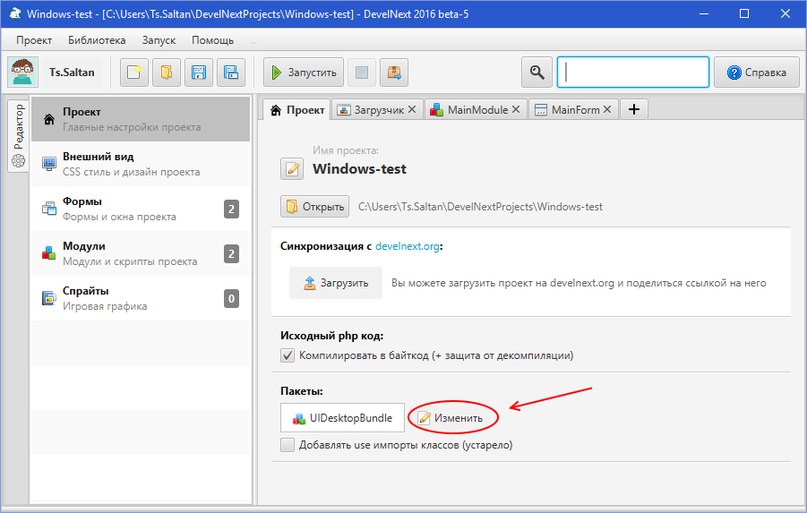The height and width of the screenshot is (513, 807).
Task: Select Формы in sidebar
Action: [x=141, y=209]
